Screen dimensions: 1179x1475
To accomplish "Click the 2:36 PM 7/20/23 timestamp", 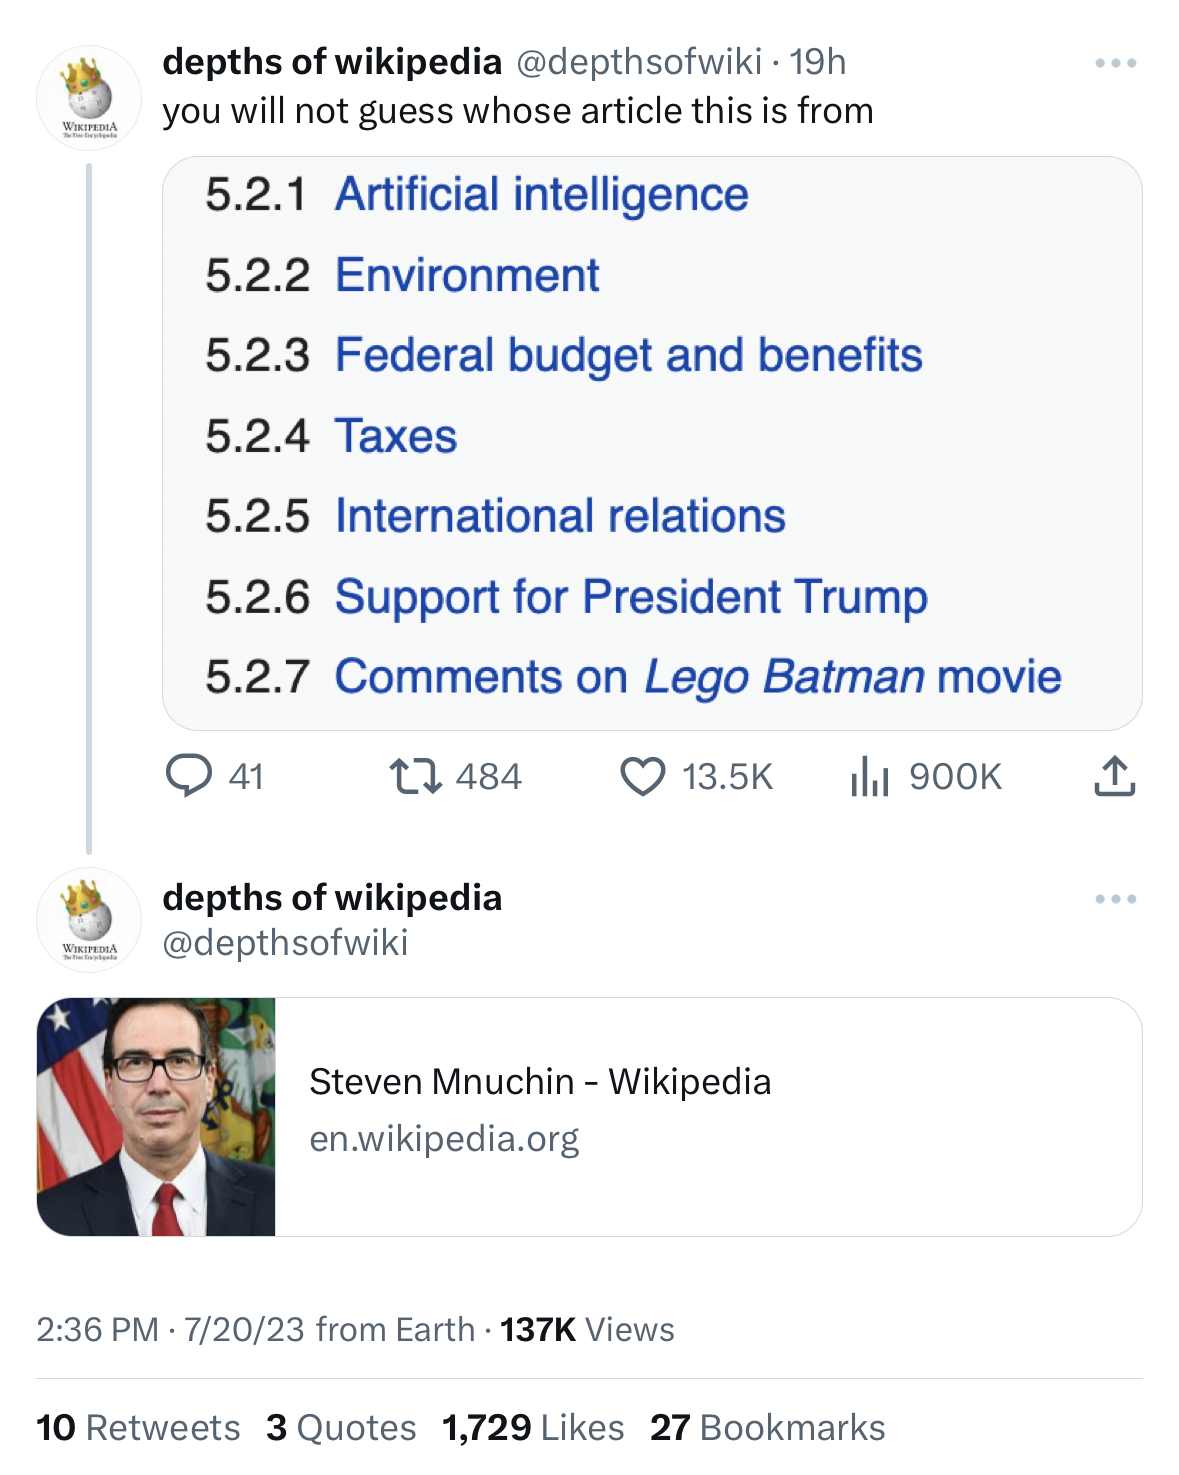I will click(170, 1329).
